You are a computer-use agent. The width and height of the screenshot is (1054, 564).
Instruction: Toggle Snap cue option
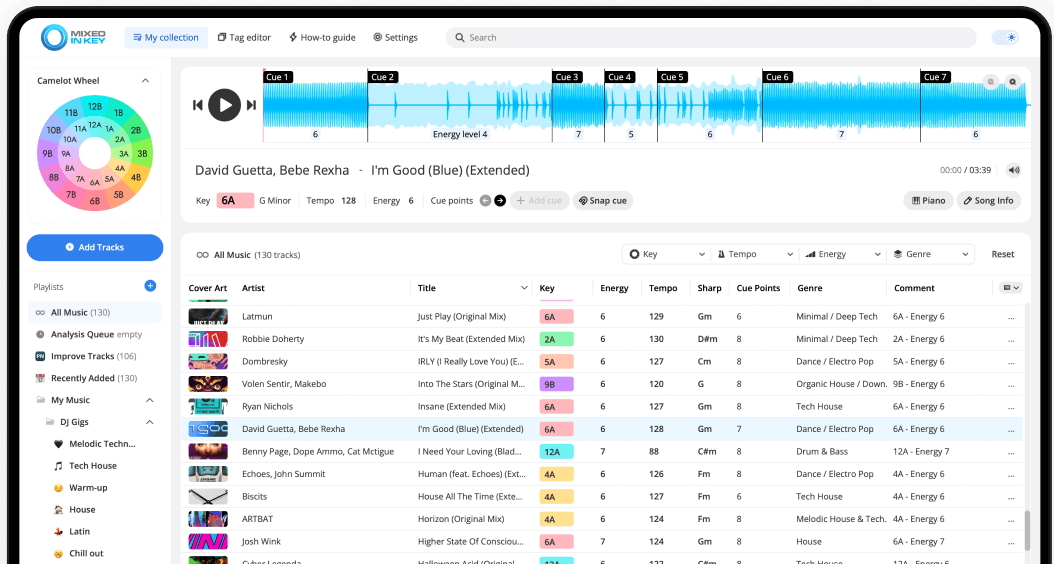pyautogui.click(x=603, y=201)
